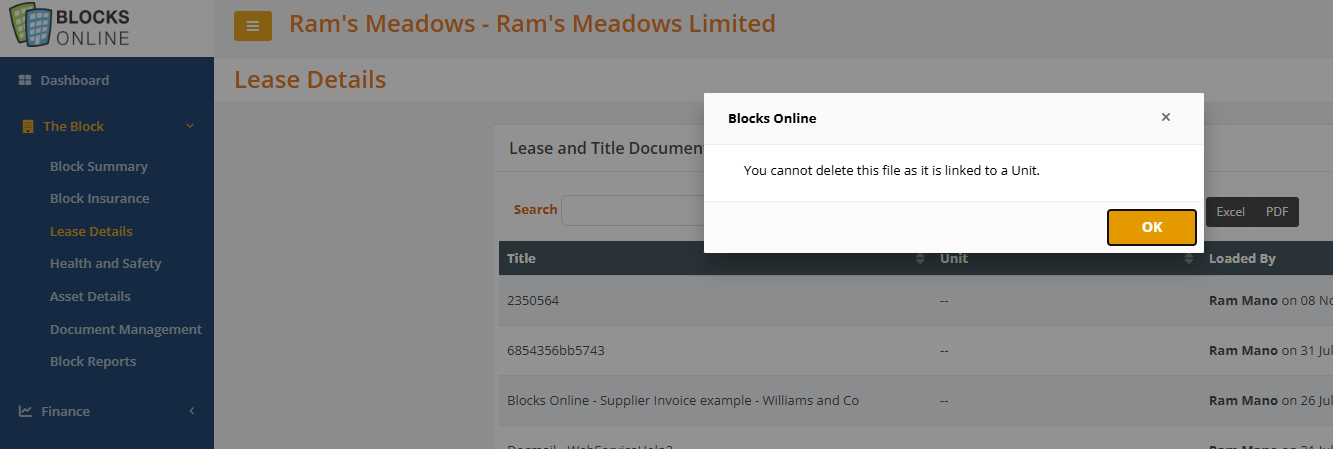Go to Health and Safety

[106, 263]
